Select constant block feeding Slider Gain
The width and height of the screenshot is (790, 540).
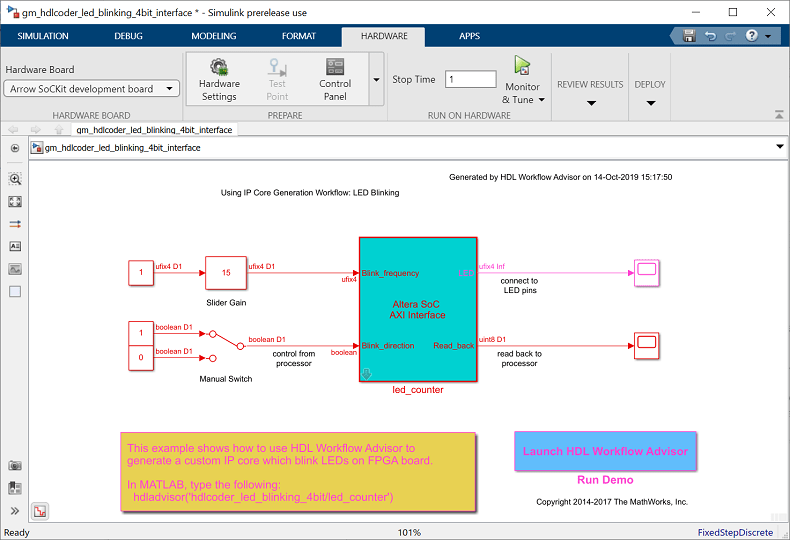click(141, 273)
